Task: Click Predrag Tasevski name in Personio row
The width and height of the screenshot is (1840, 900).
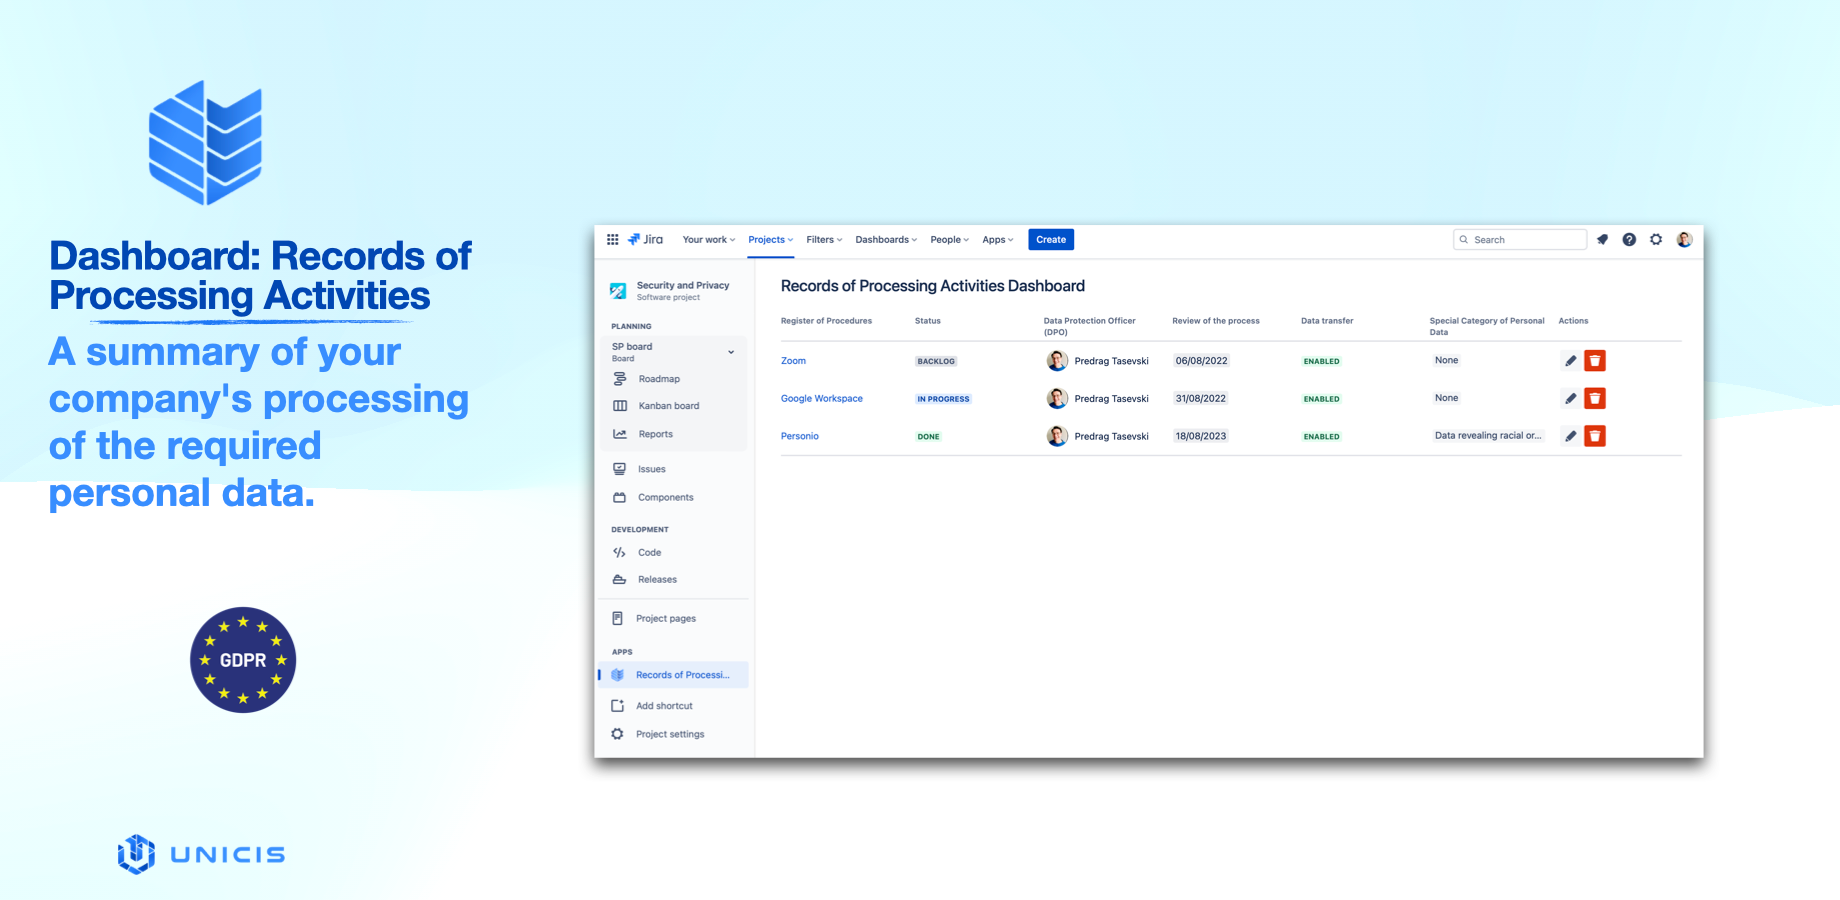Action: [x=1111, y=436]
